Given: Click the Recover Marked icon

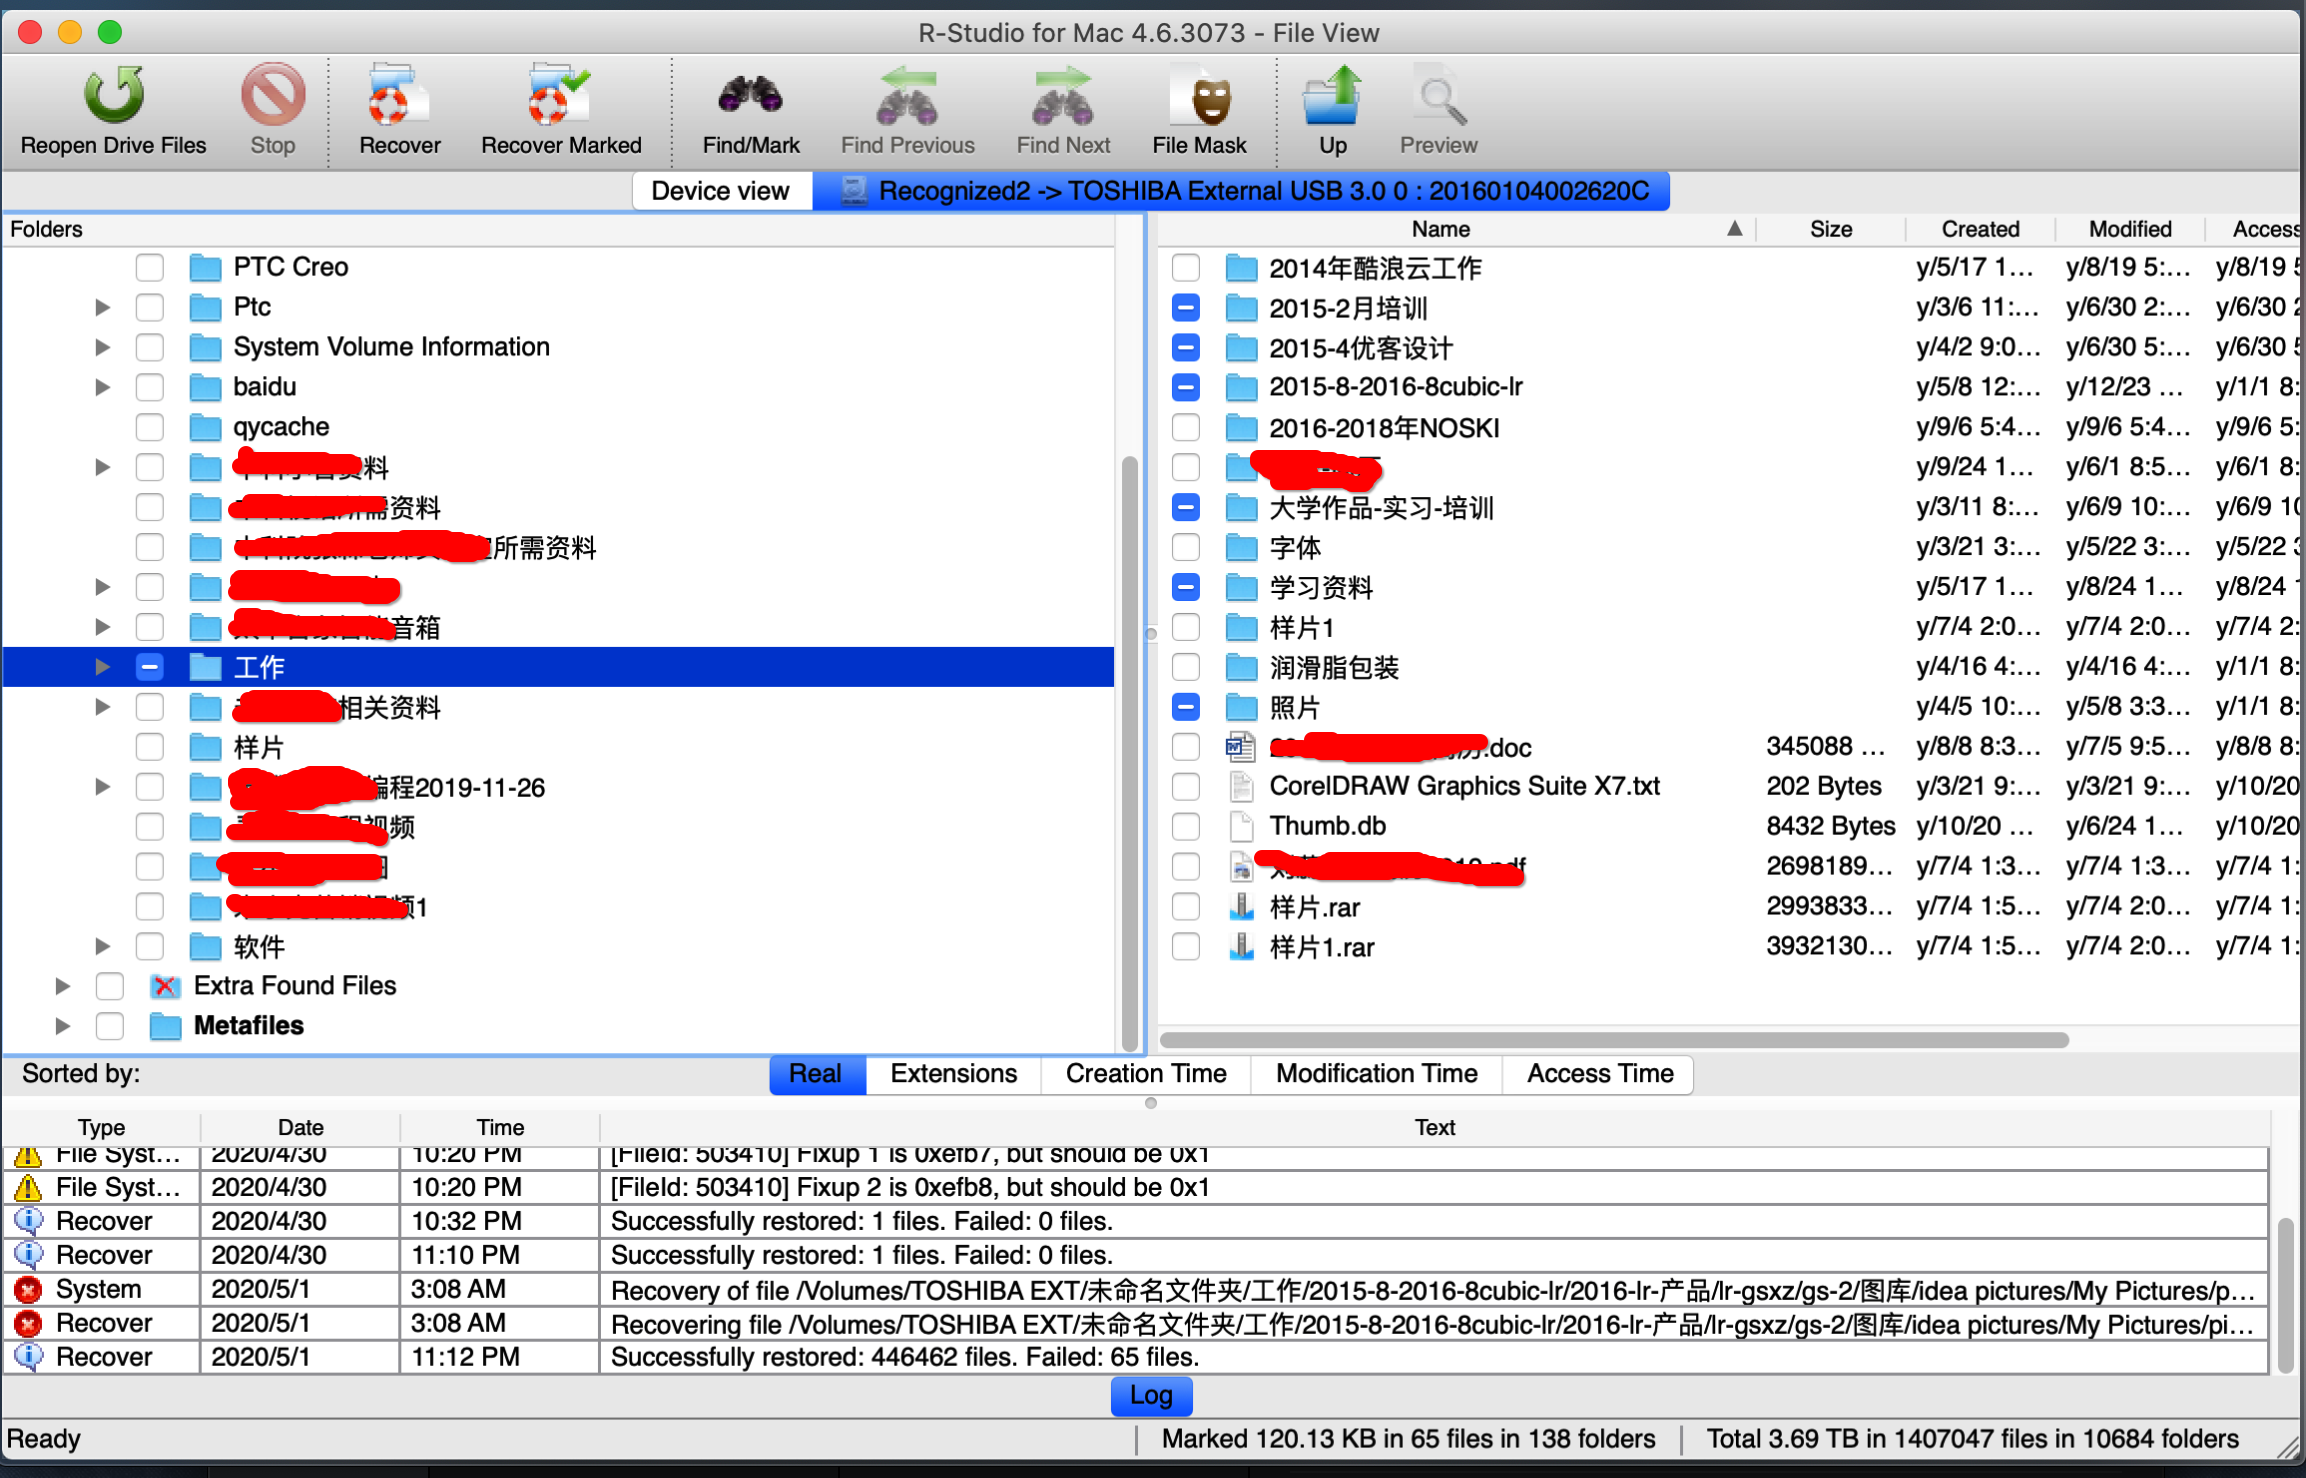Looking at the screenshot, I should coord(560,100).
